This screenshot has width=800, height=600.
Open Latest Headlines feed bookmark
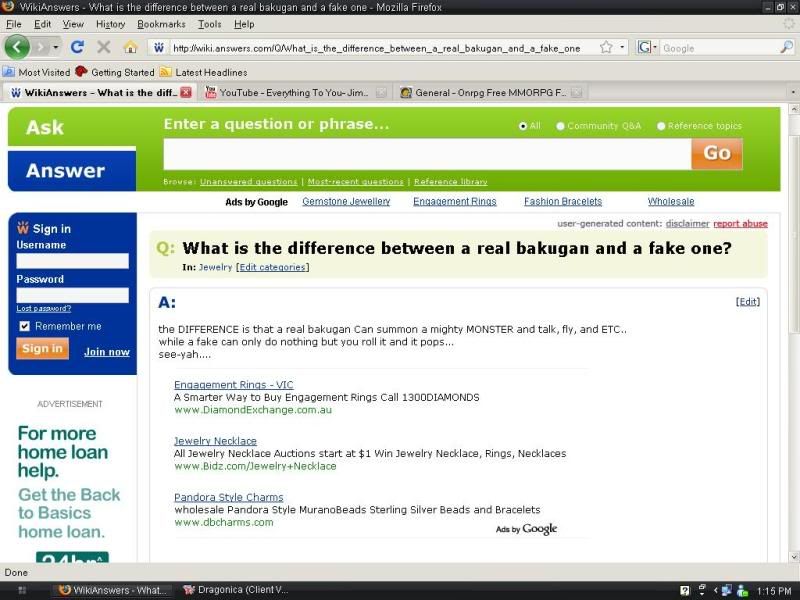[210, 72]
